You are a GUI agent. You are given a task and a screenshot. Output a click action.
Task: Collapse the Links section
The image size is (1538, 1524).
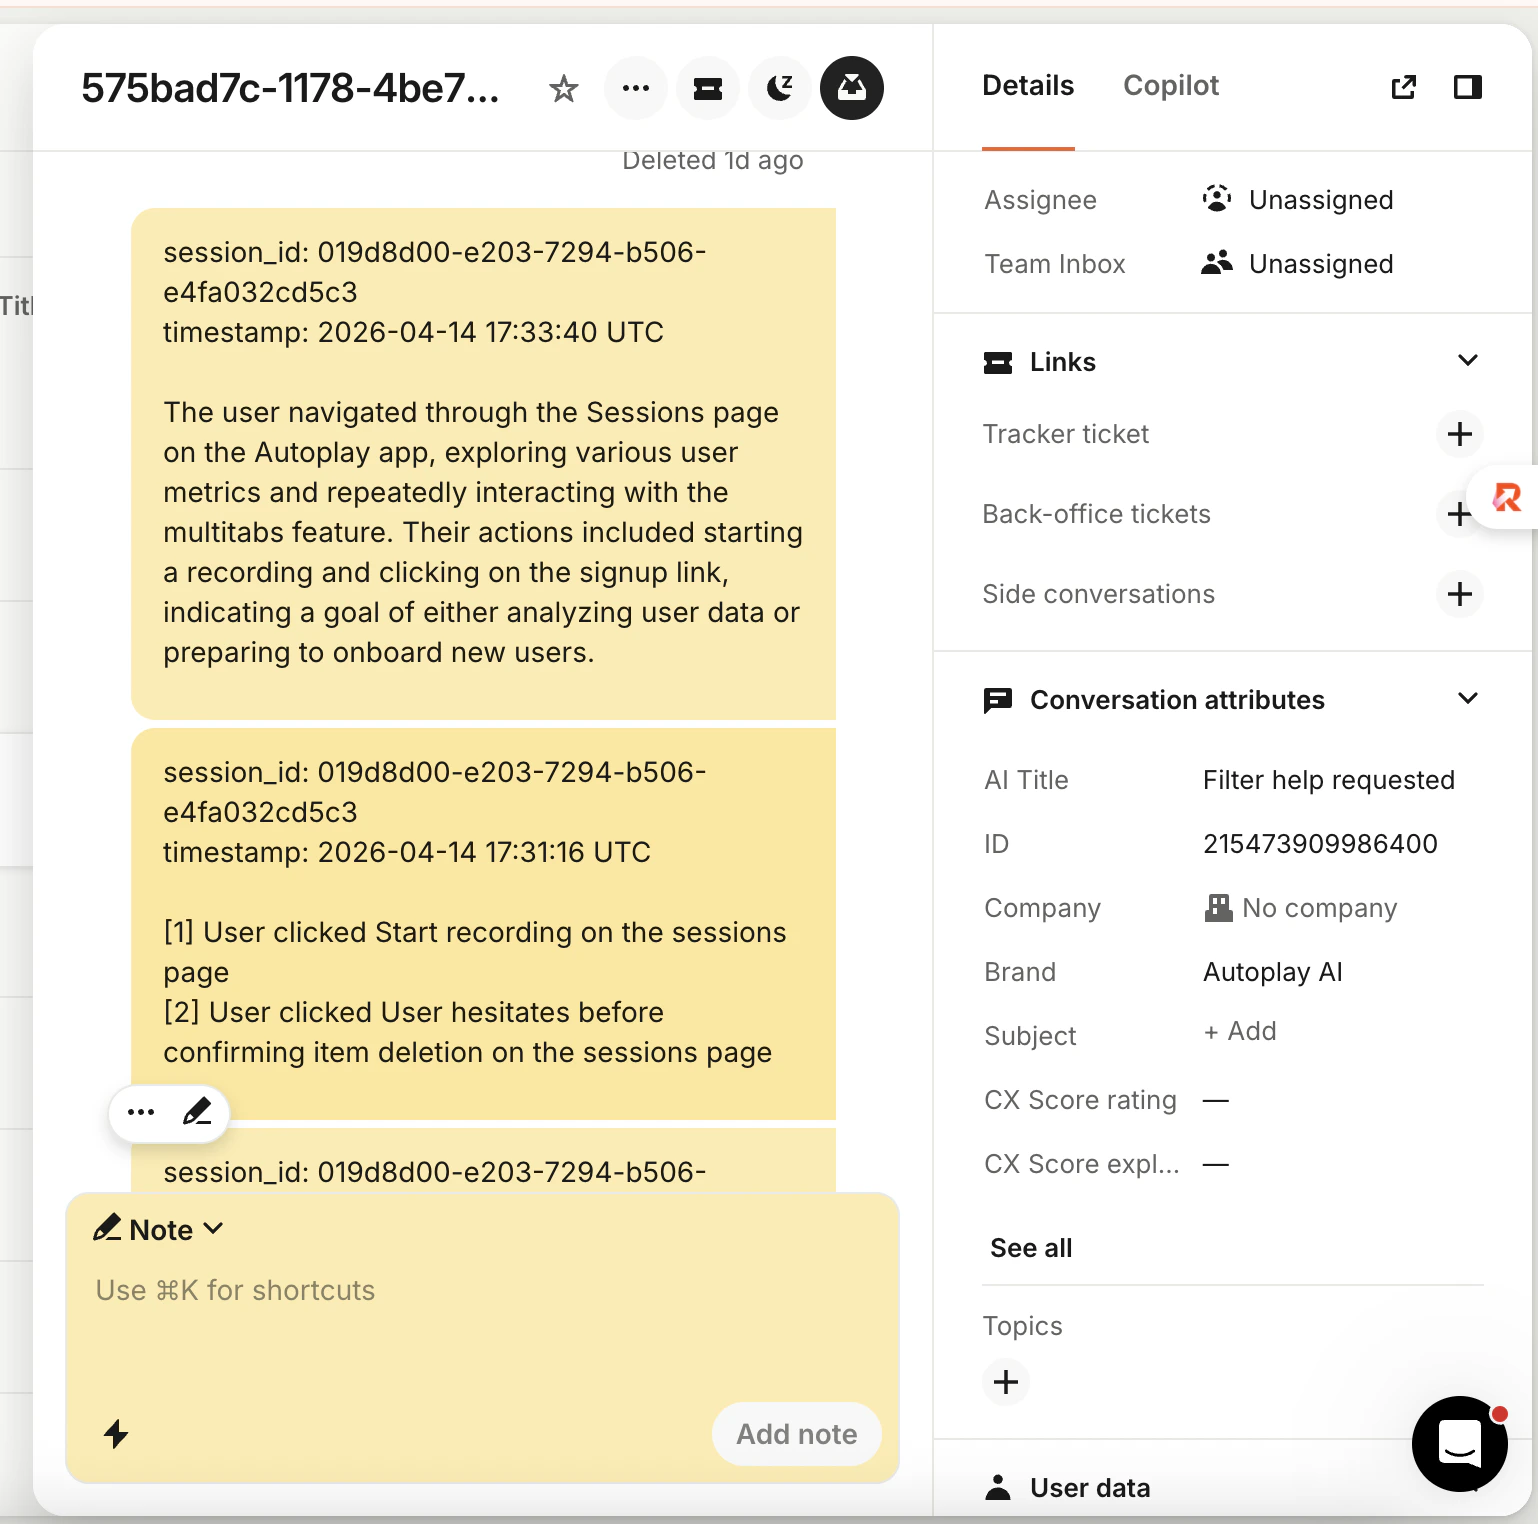(1467, 360)
